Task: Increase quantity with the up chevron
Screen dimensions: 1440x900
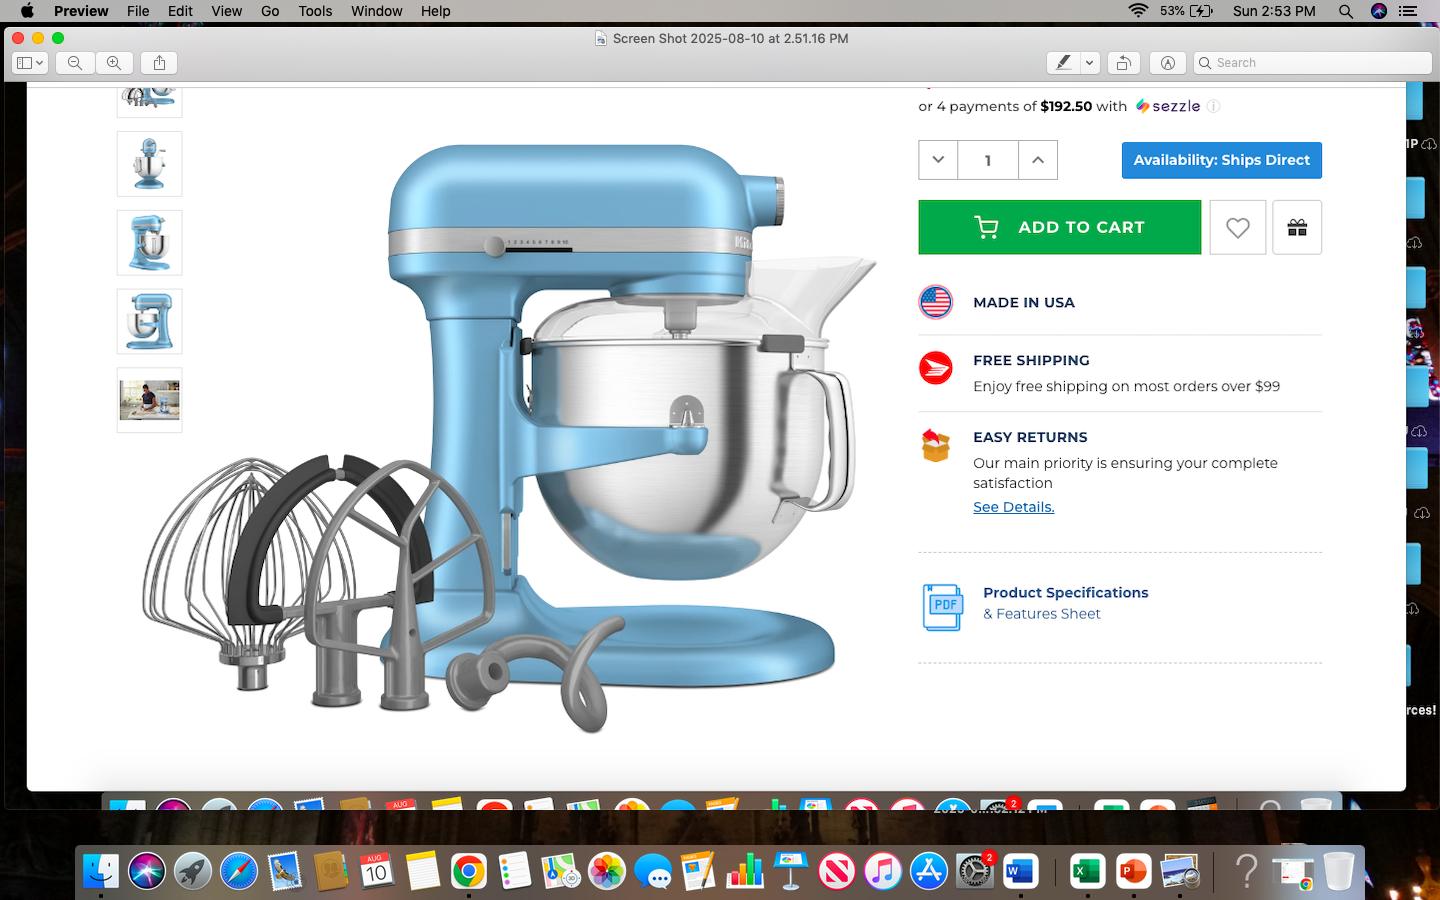Action: [1038, 160]
